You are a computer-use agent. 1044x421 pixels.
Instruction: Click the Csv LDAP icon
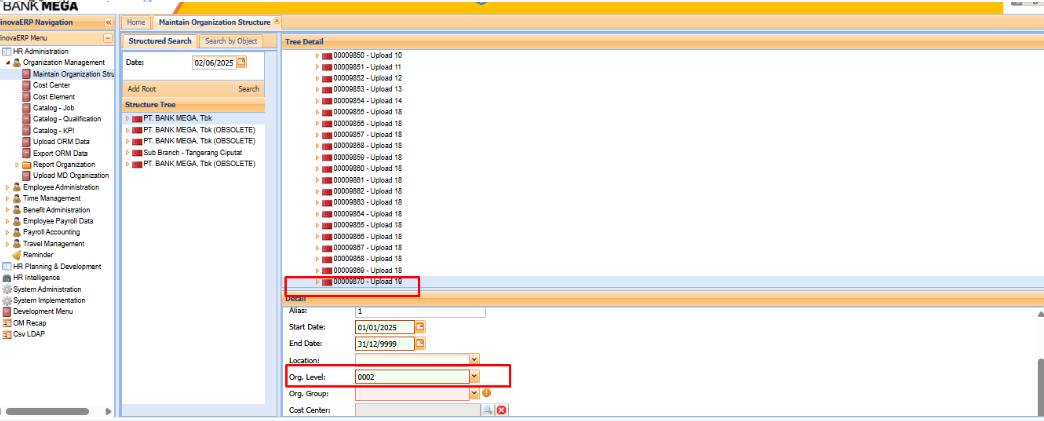pyautogui.click(x=7, y=334)
